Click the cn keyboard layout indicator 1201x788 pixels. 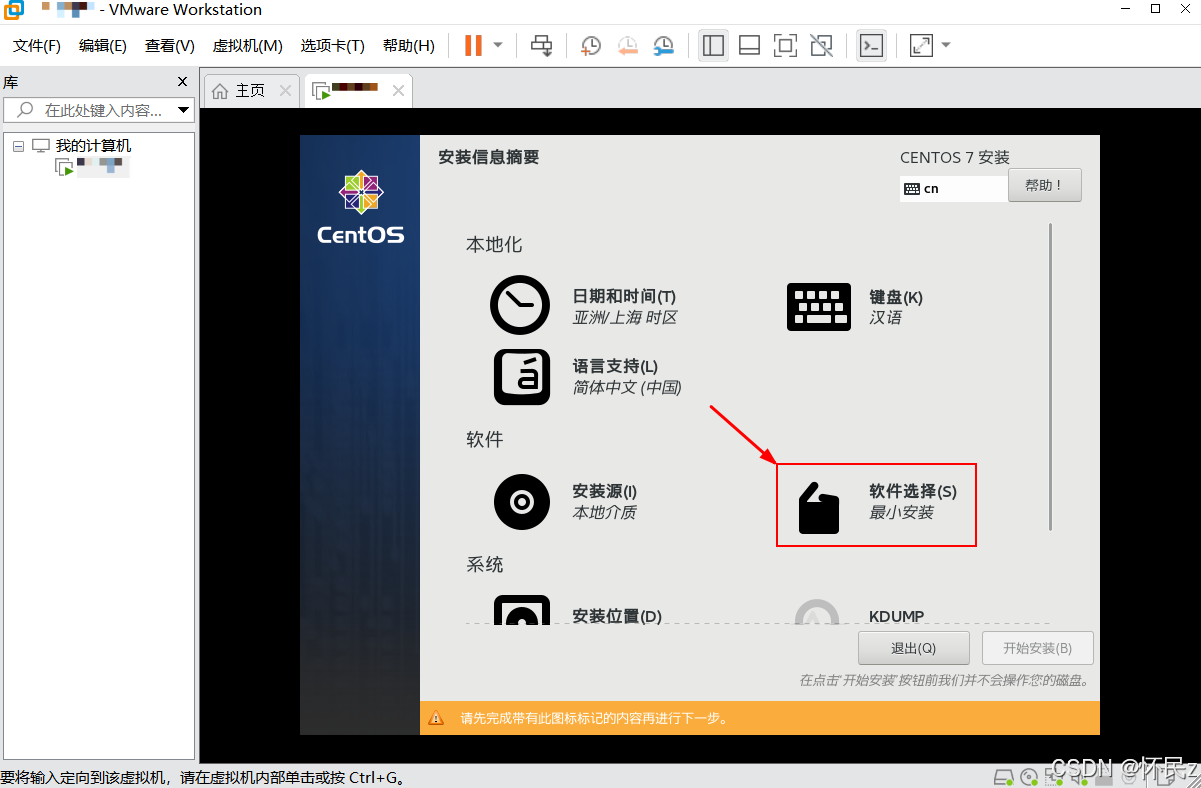click(953, 188)
